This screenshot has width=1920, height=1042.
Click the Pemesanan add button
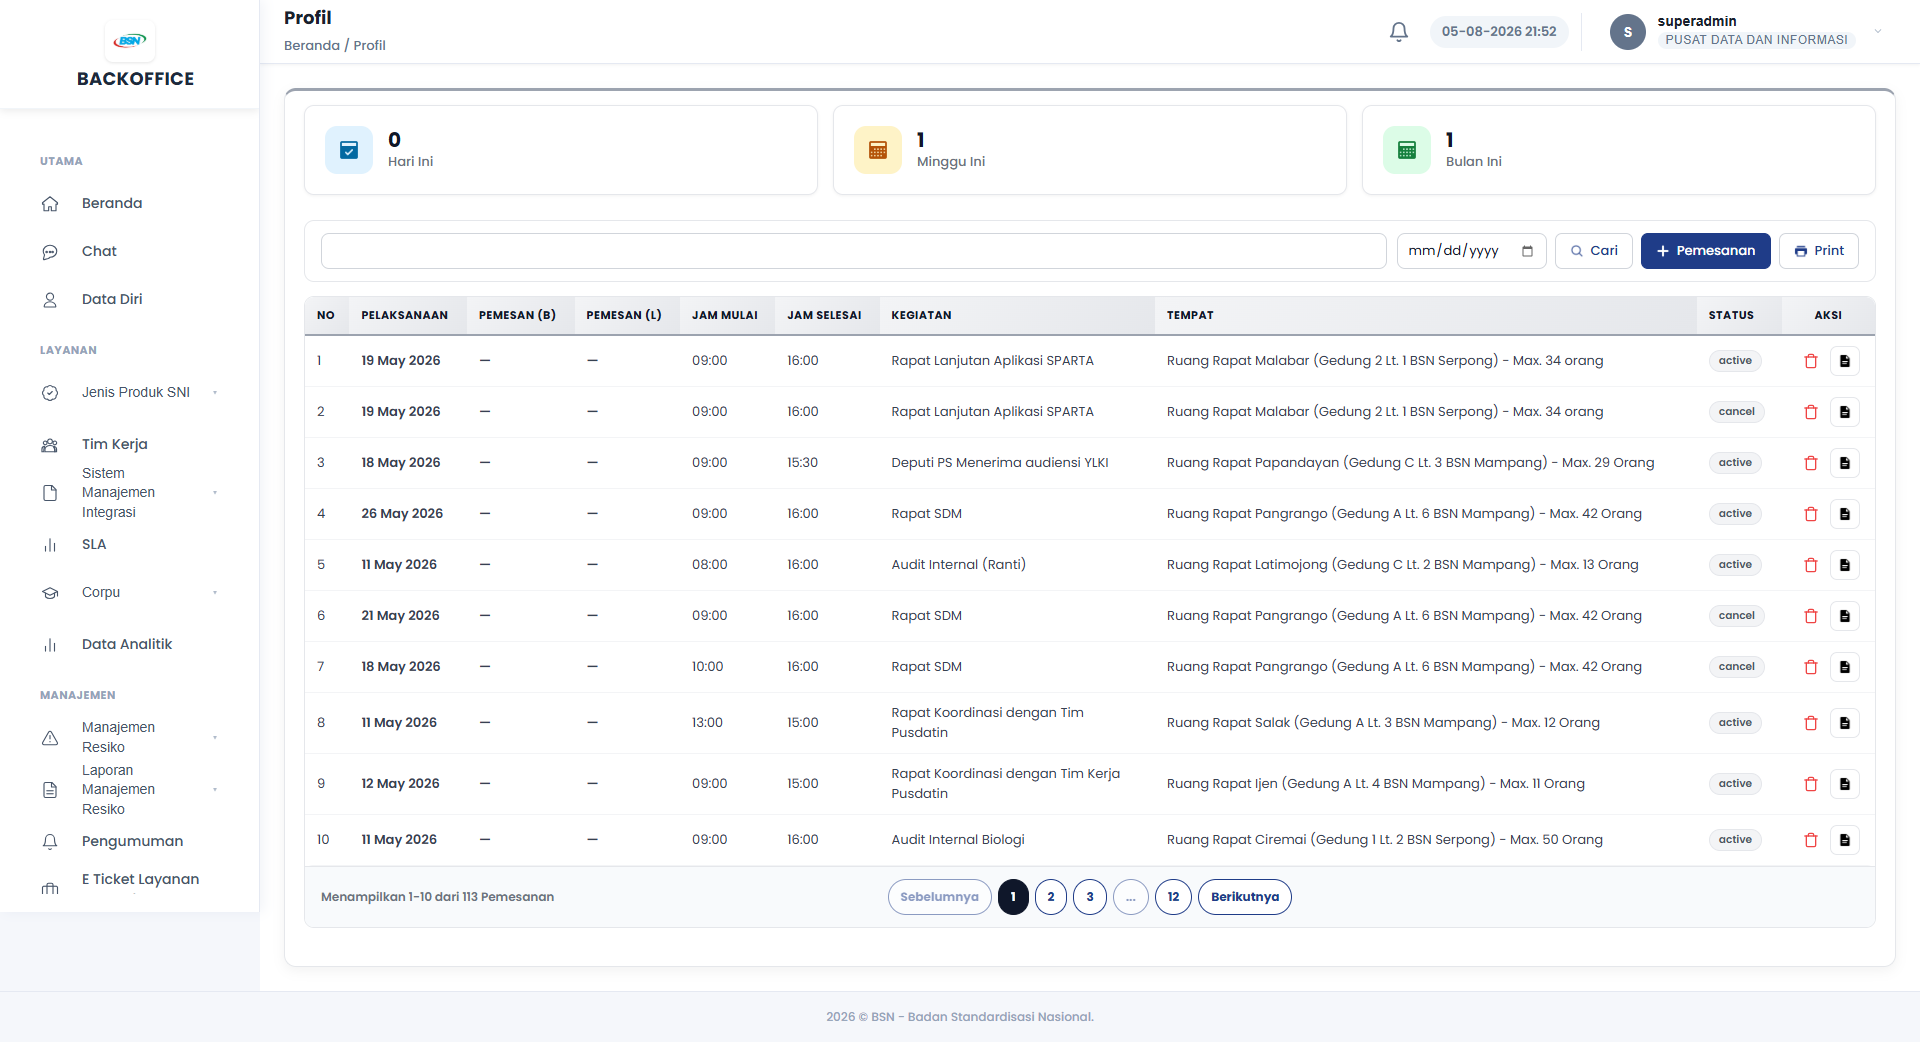pyautogui.click(x=1705, y=251)
